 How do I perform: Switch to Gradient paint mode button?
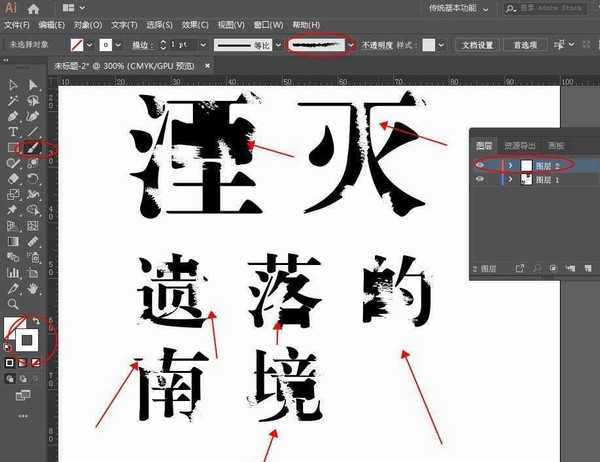click(23, 362)
